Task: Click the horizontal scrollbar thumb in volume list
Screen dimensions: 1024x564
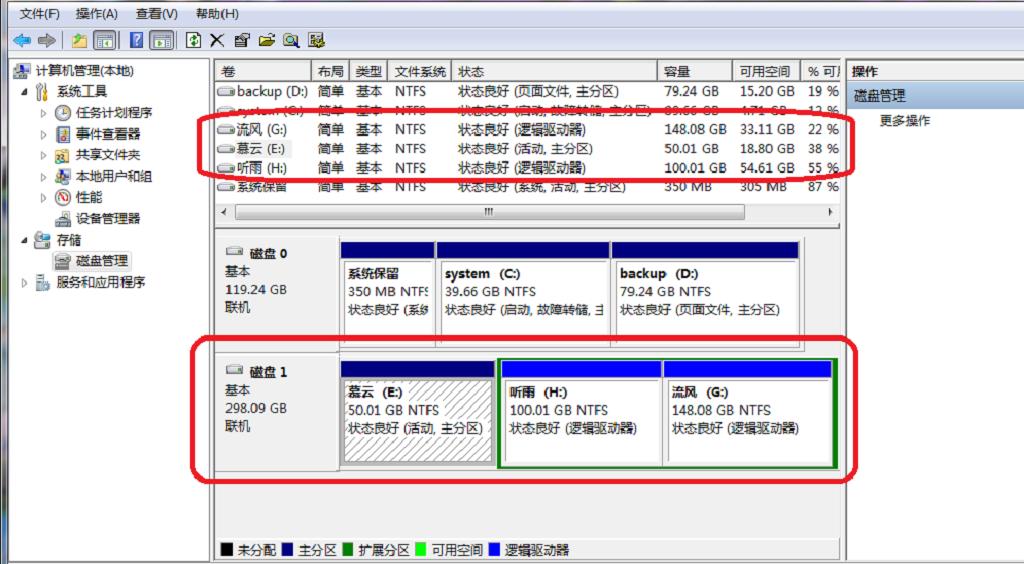Action: [489, 212]
